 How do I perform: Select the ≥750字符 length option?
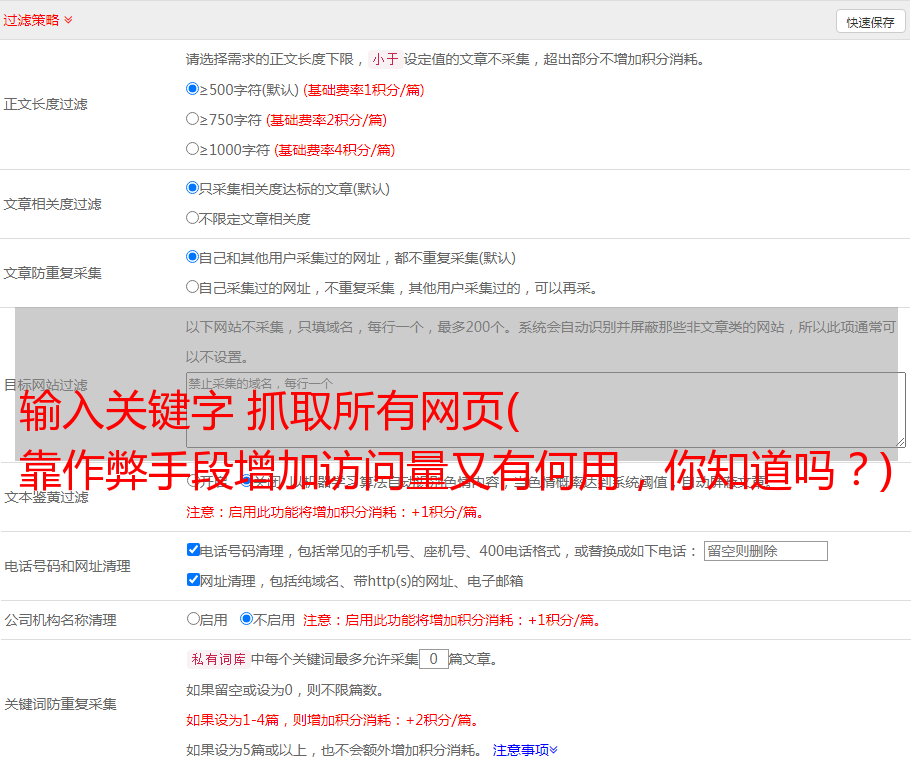(x=193, y=119)
